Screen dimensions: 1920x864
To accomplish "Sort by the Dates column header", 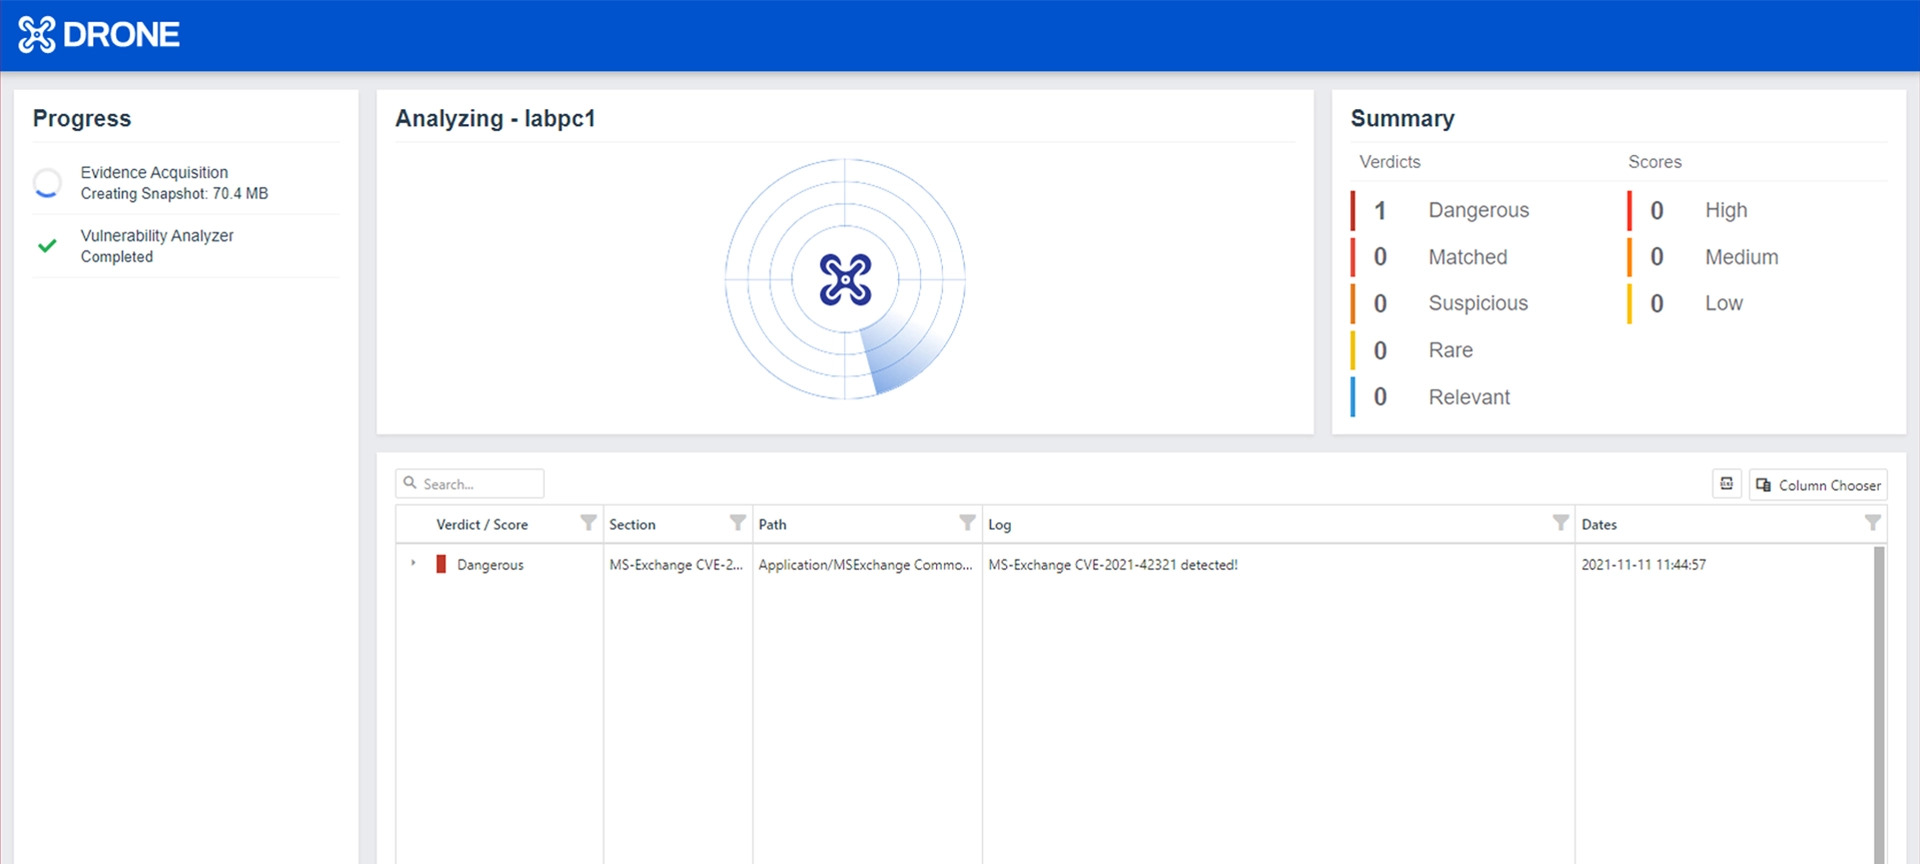I will (1599, 524).
